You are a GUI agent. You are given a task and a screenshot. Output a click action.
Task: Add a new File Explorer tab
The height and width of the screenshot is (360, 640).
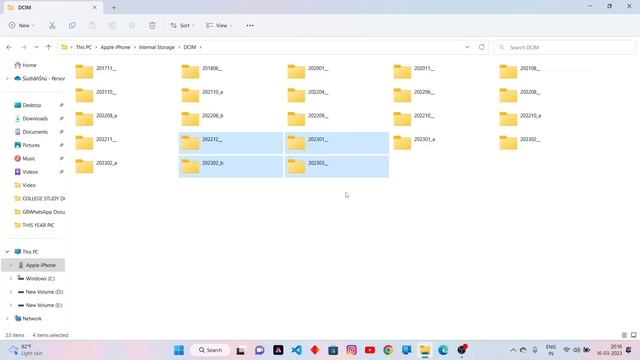pos(114,7)
